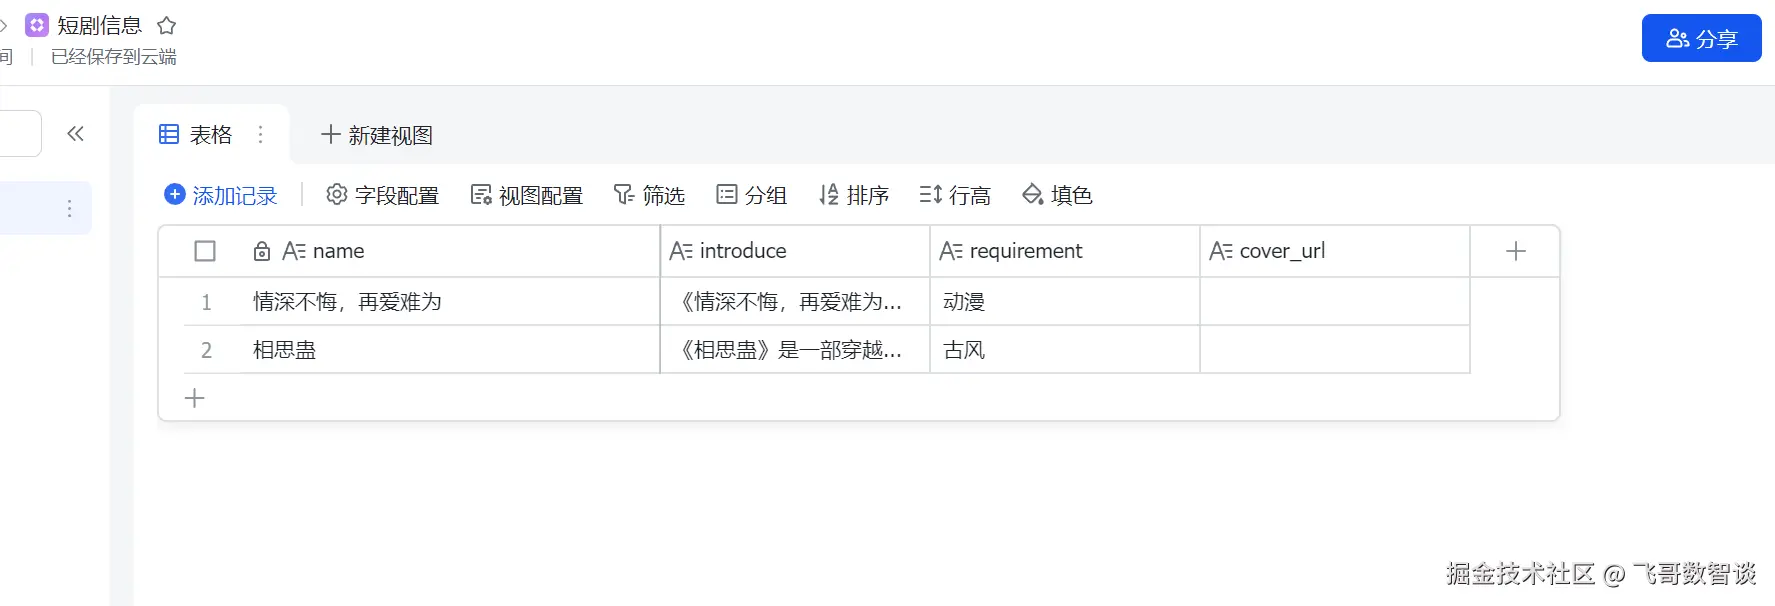Add a new column with plus icon
This screenshot has width=1775, height=606.
(x=1516, y=251)
